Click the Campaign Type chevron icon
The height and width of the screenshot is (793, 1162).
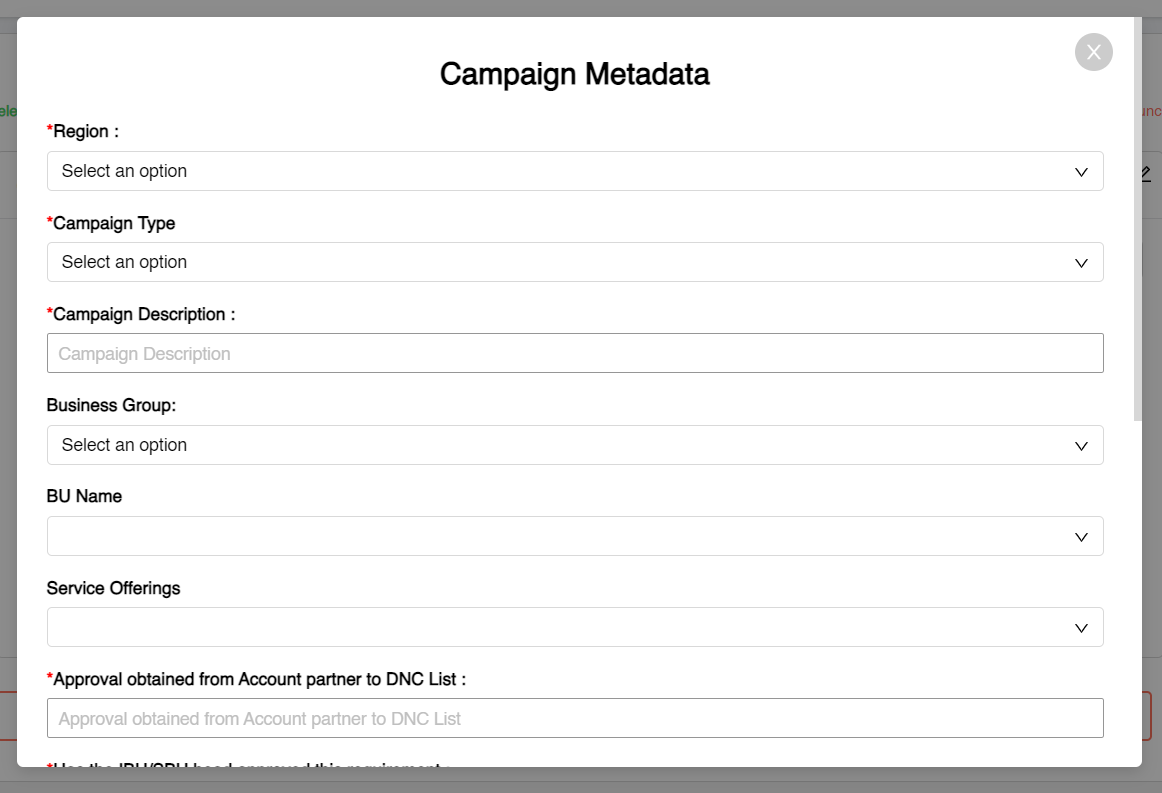click(1081, 262)
